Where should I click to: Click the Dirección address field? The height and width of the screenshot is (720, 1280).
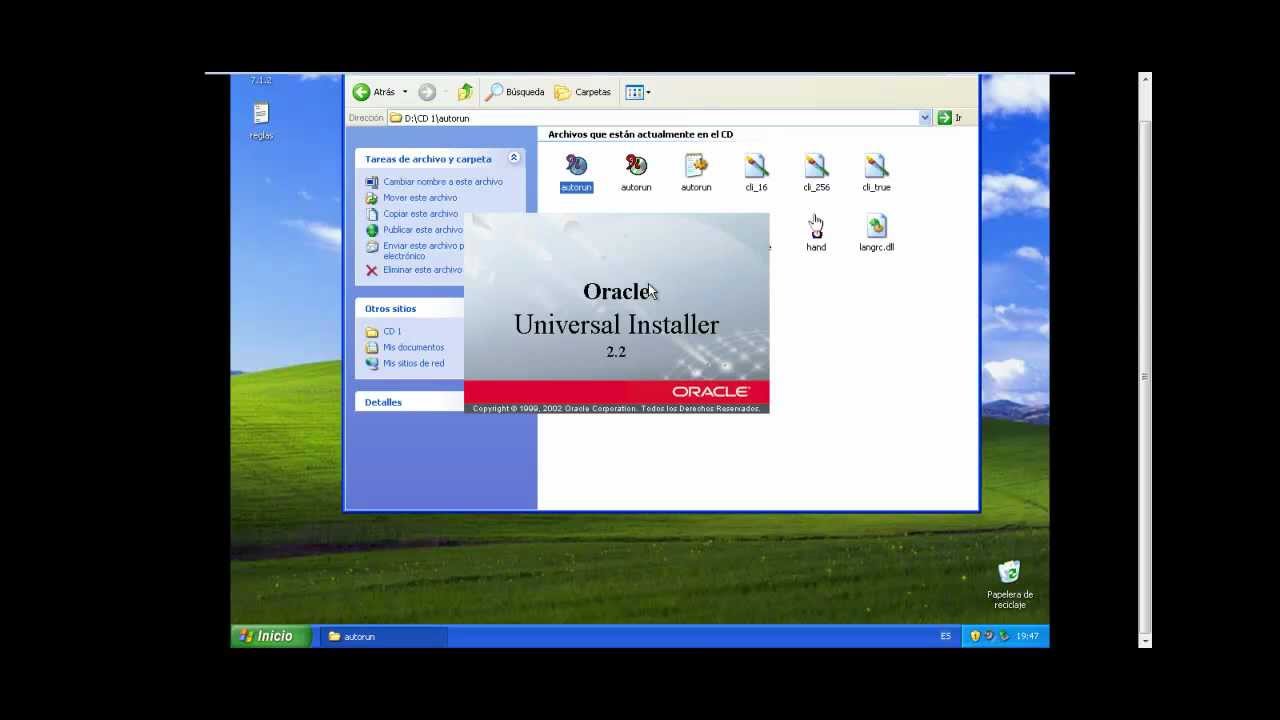659,118
